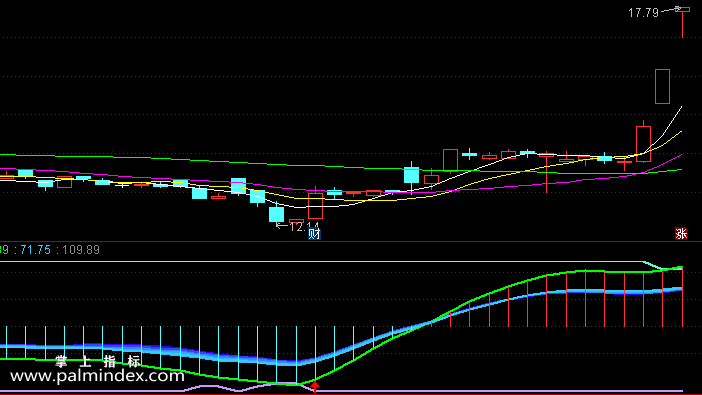
Task: Open the www.palmindex.com watermark link
Action: 97,376
